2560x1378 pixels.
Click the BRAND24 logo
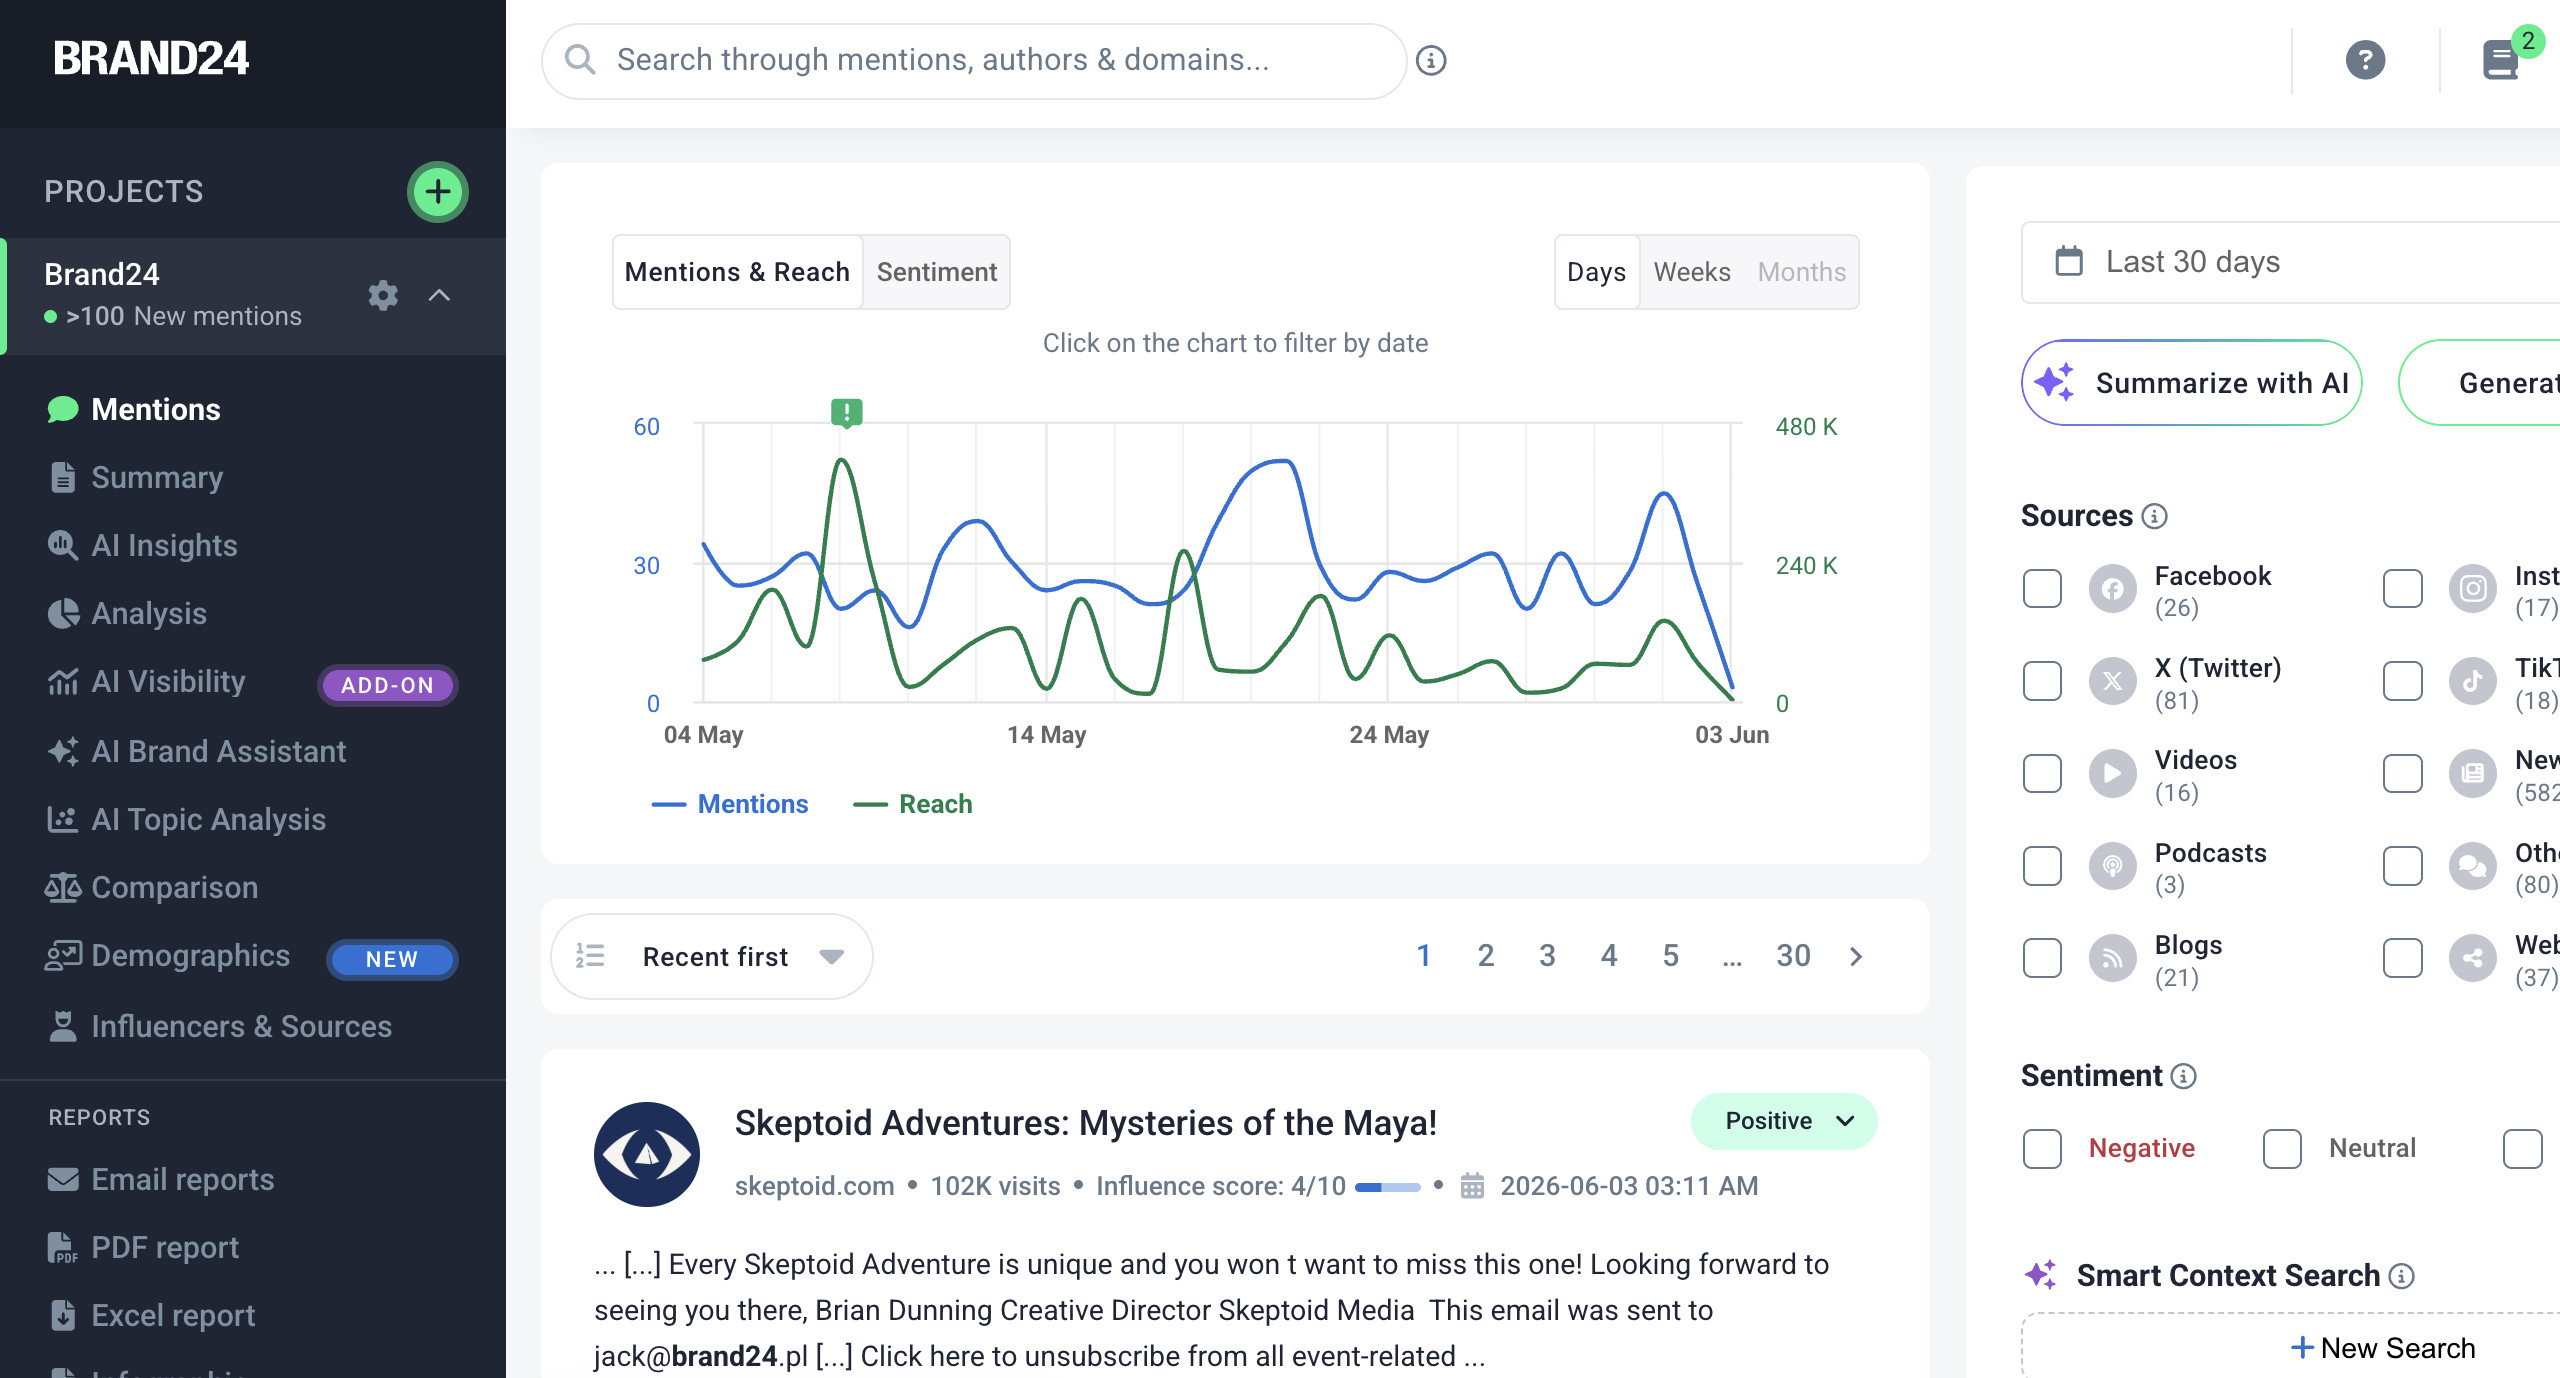point(150,58)
